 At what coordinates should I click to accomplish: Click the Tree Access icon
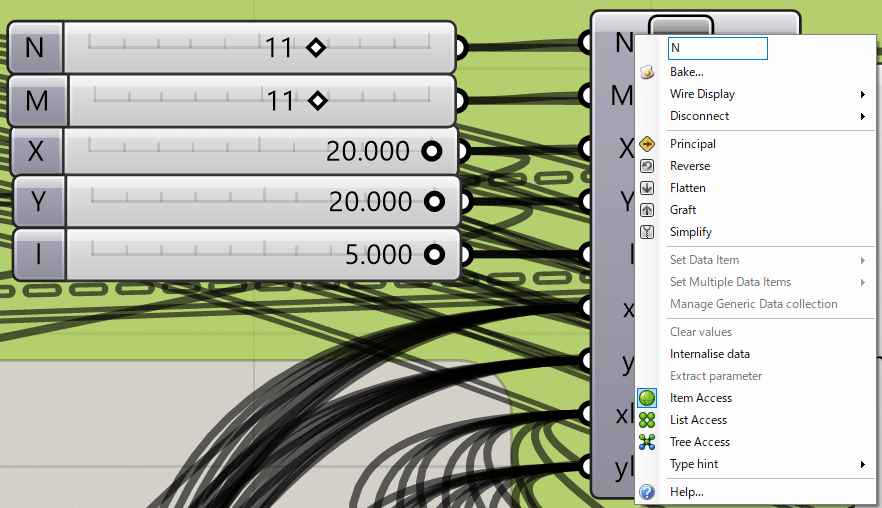[647, 442]
